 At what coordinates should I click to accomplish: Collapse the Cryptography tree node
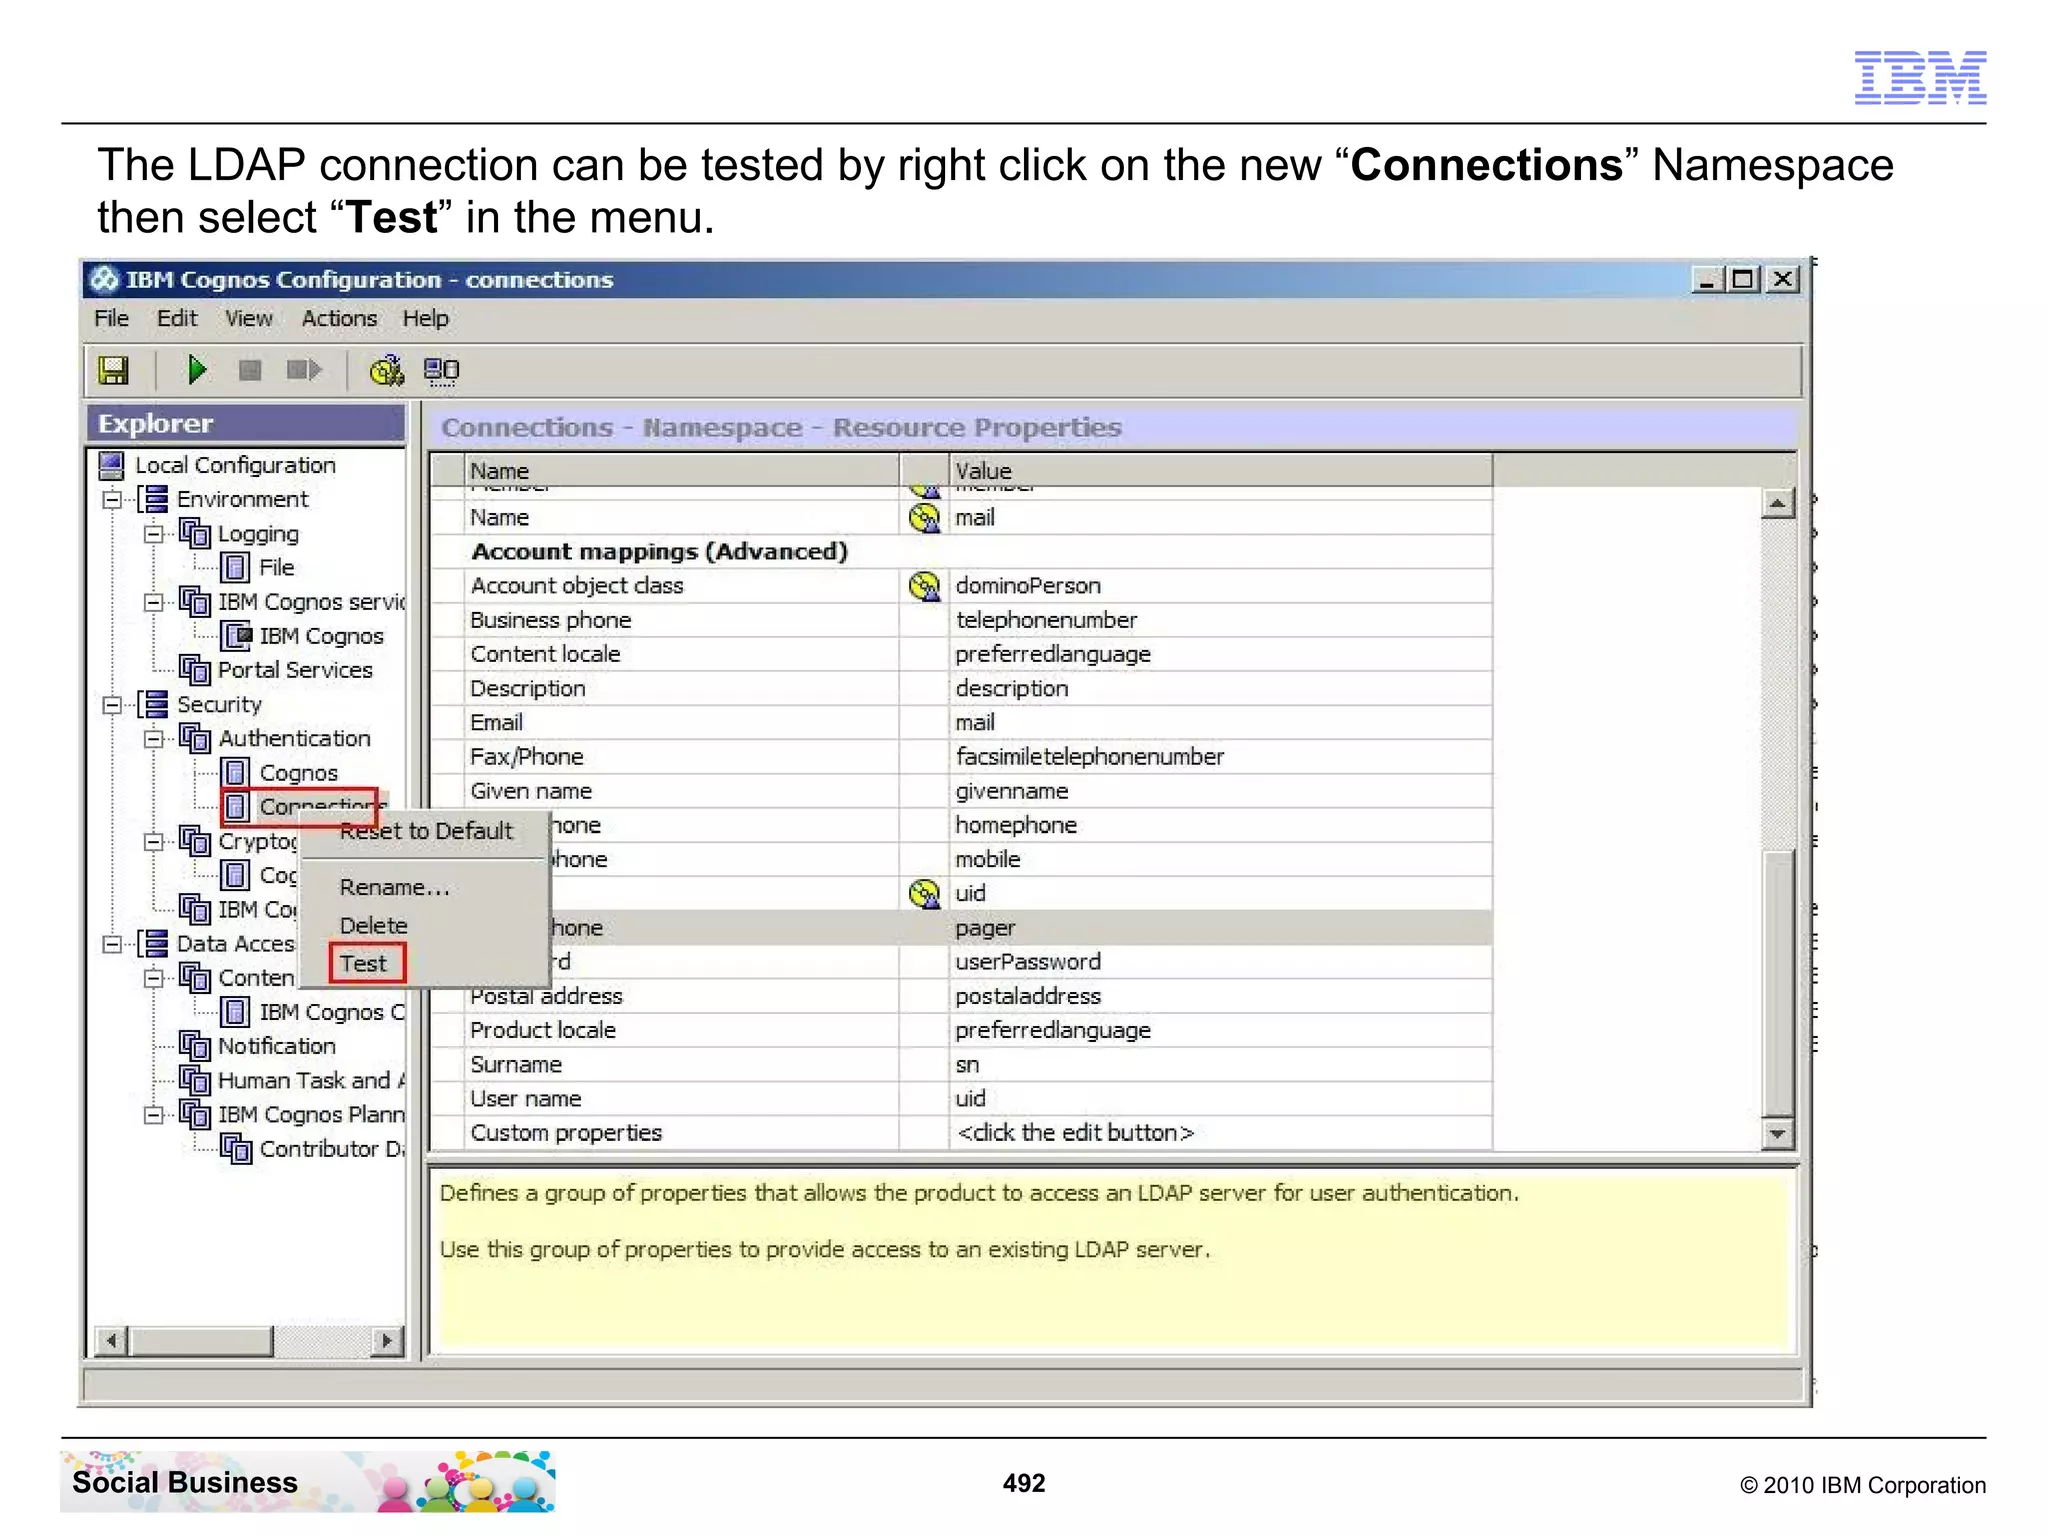tap(153, 842)
